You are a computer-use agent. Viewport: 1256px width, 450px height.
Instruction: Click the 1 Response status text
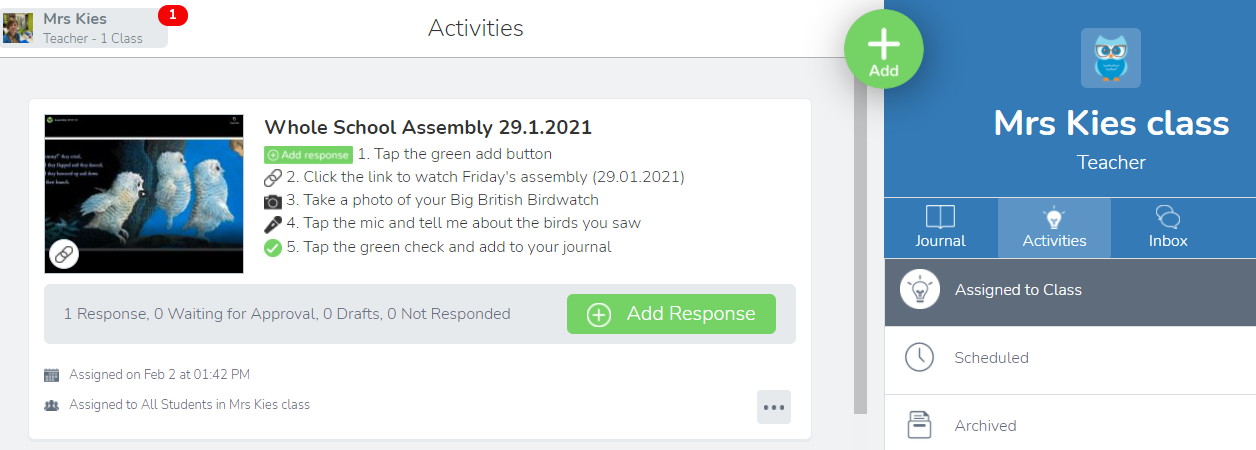[x=104, y=314]
